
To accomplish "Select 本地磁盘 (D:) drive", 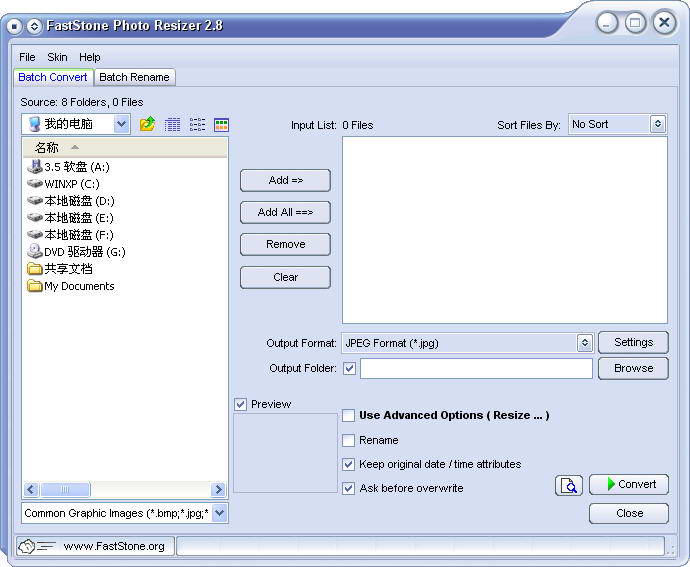I will 71,201.
